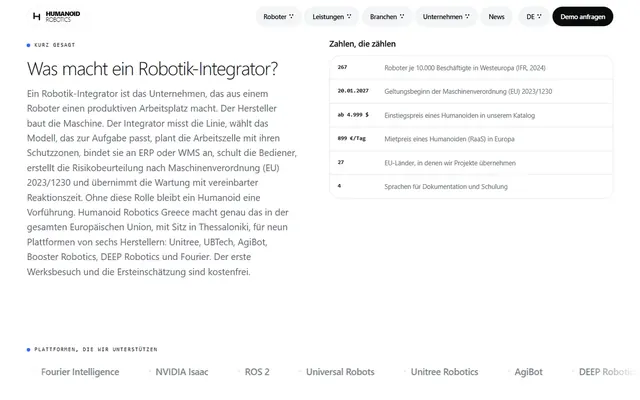Click 'Sprachen für Dokumentation und Schulung' row
Screen dimensions: 640x400
tap(471, 187)
